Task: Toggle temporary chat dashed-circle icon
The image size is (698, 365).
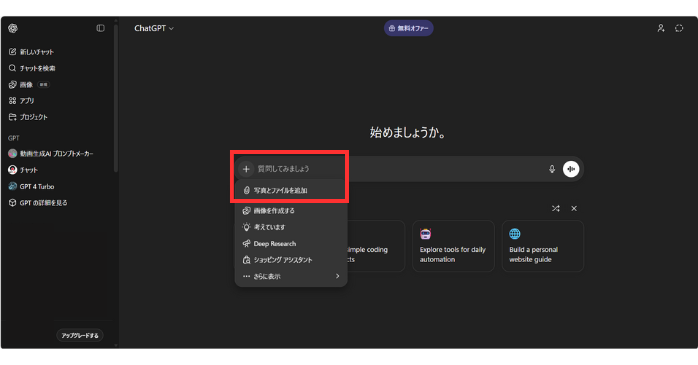Action: (x=679, y=28)
